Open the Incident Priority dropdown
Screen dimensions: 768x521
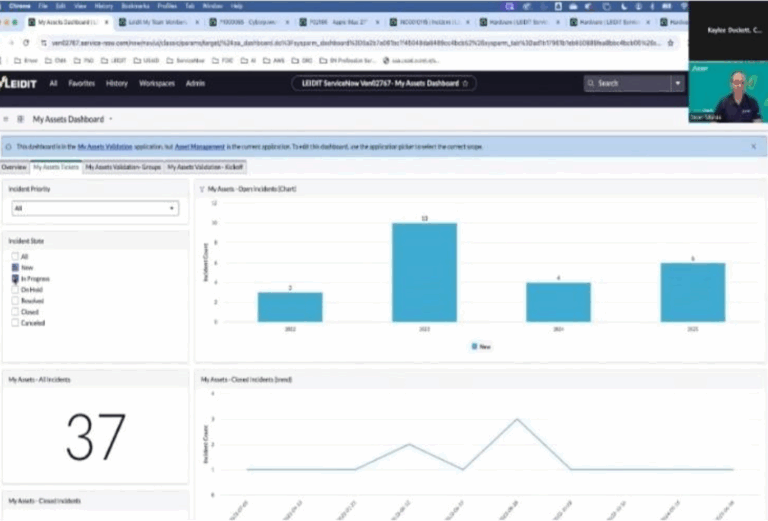(x=94, y=208)
